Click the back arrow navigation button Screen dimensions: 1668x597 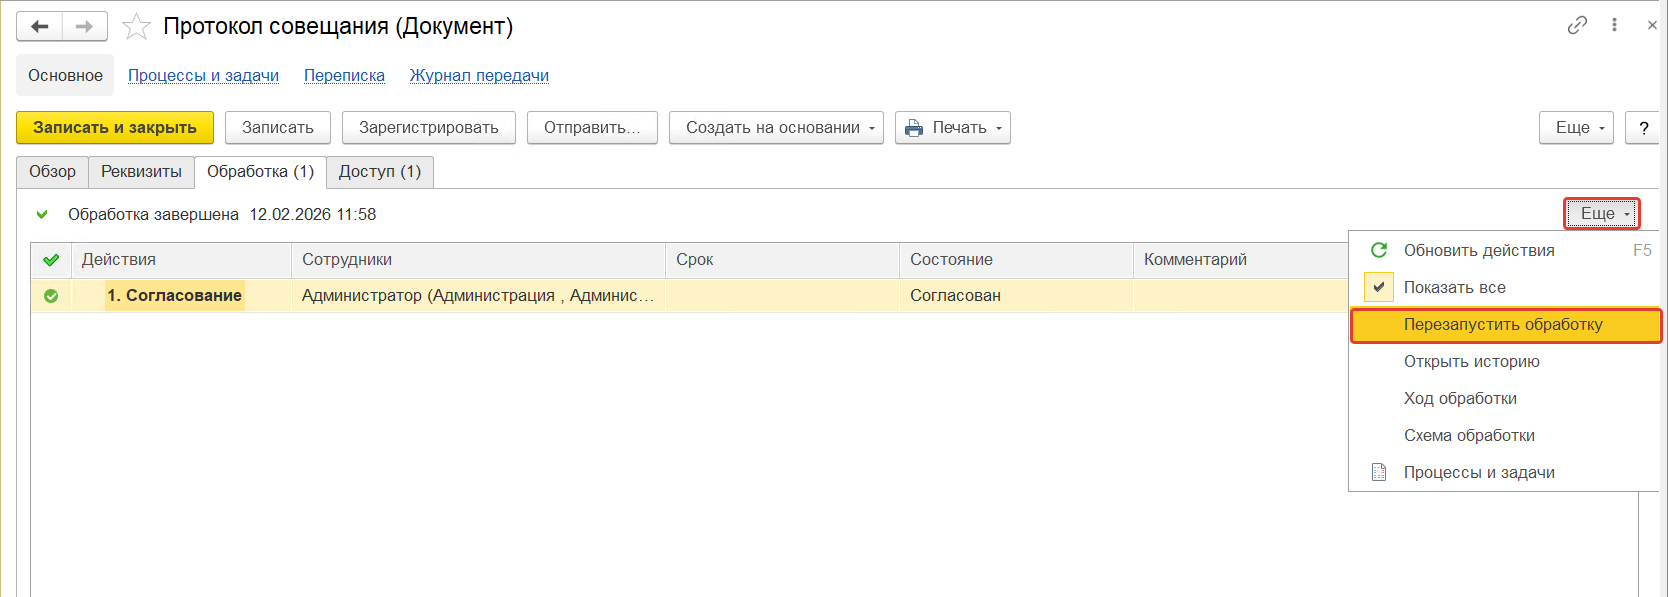40,27
